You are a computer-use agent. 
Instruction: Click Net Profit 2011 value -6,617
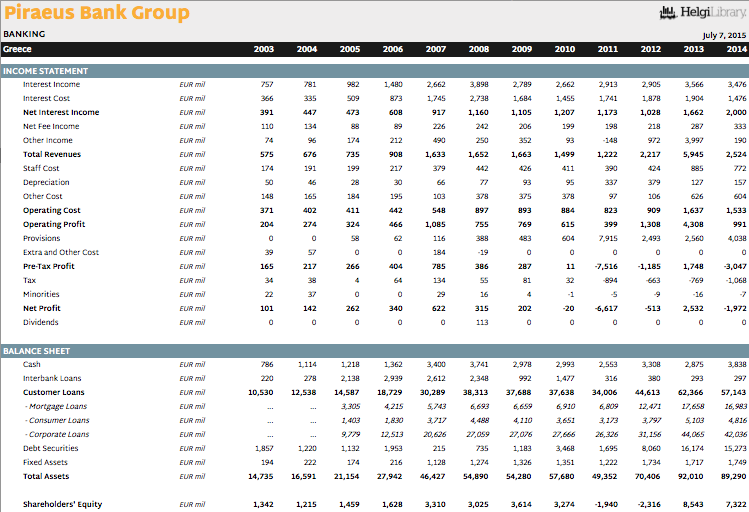pyautogui.click(x=606, y=309)
